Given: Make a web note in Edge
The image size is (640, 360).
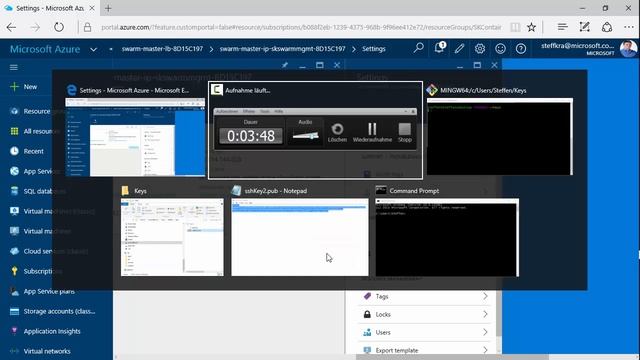Looking at the screenshot, I should (584, 27).
